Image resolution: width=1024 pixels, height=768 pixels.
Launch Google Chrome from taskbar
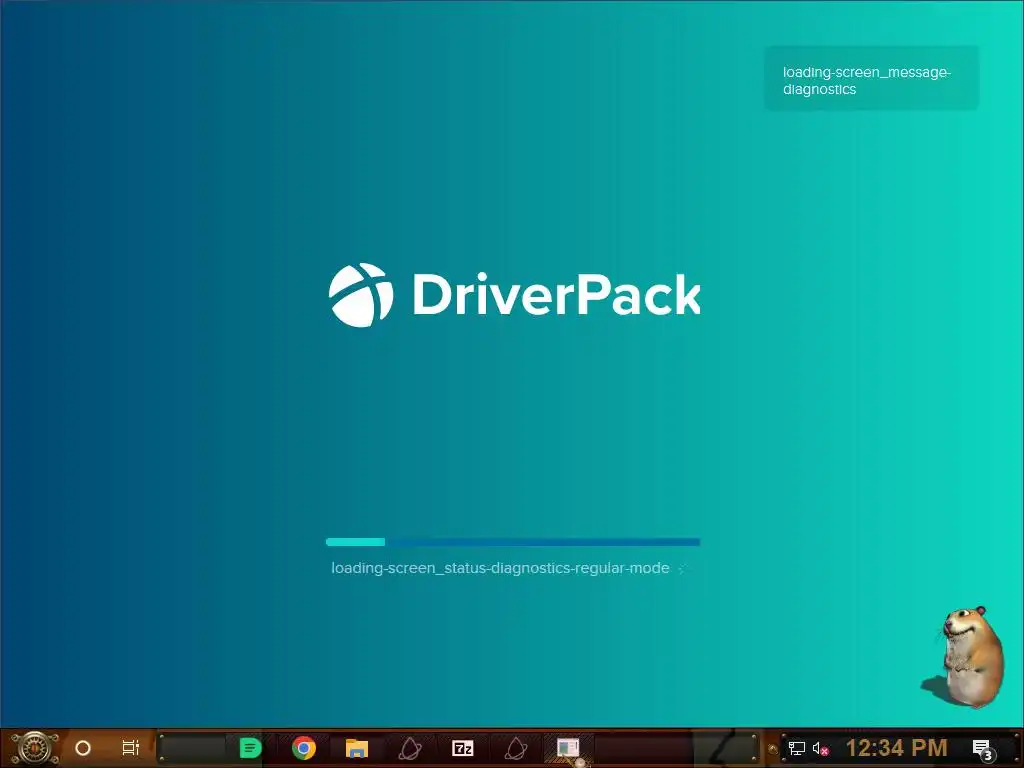[304, 748]
